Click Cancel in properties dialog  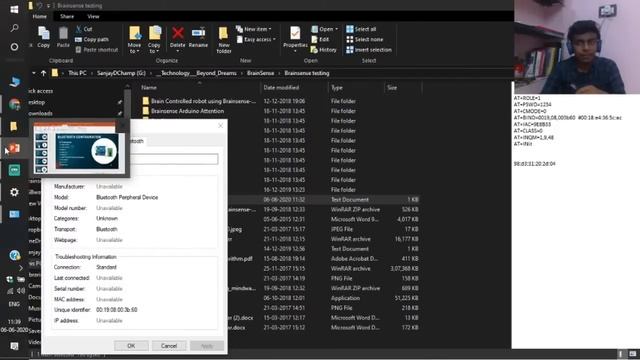[x=169, y=346]
